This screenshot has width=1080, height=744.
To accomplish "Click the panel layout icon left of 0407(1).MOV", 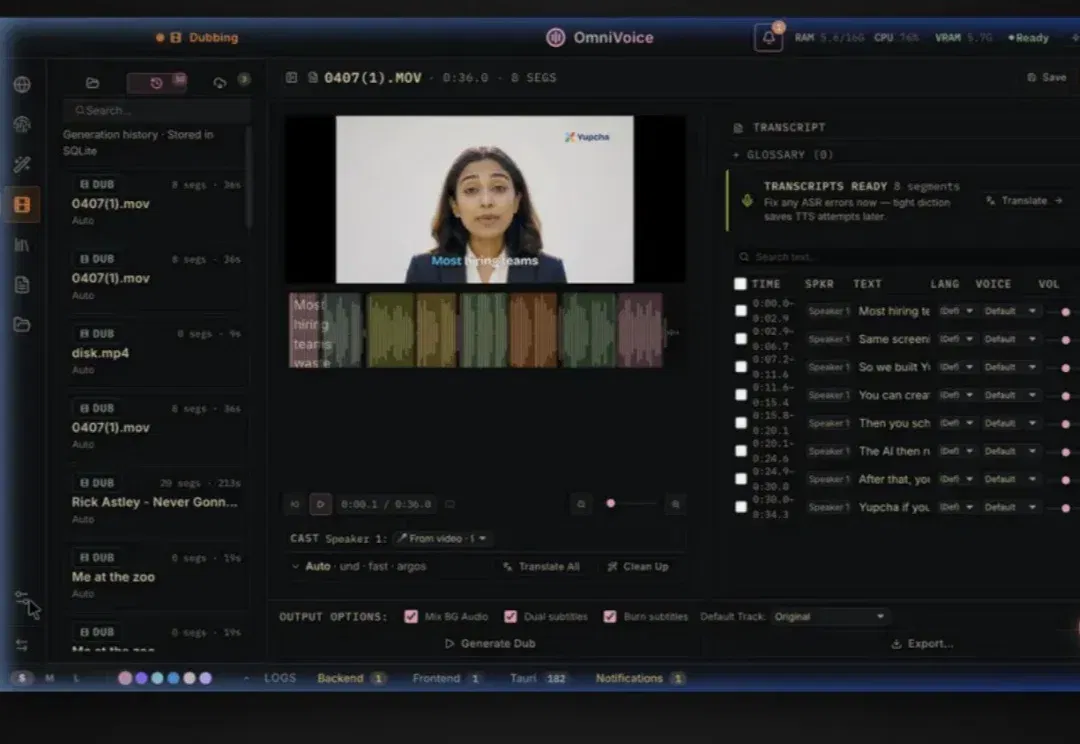I will pyautogui.click(x=292, y=78).
